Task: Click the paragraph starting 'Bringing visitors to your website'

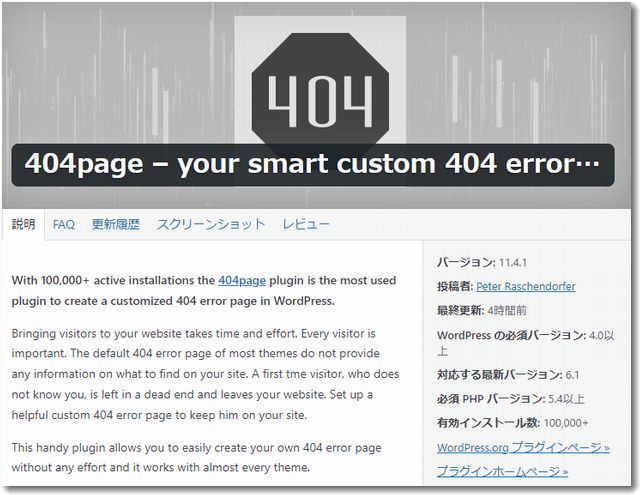Action: point(203,373)
